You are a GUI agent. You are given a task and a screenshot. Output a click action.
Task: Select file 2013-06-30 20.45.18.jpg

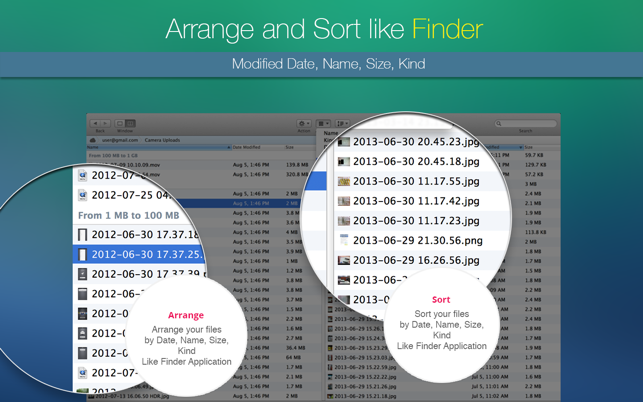point(416,162)
